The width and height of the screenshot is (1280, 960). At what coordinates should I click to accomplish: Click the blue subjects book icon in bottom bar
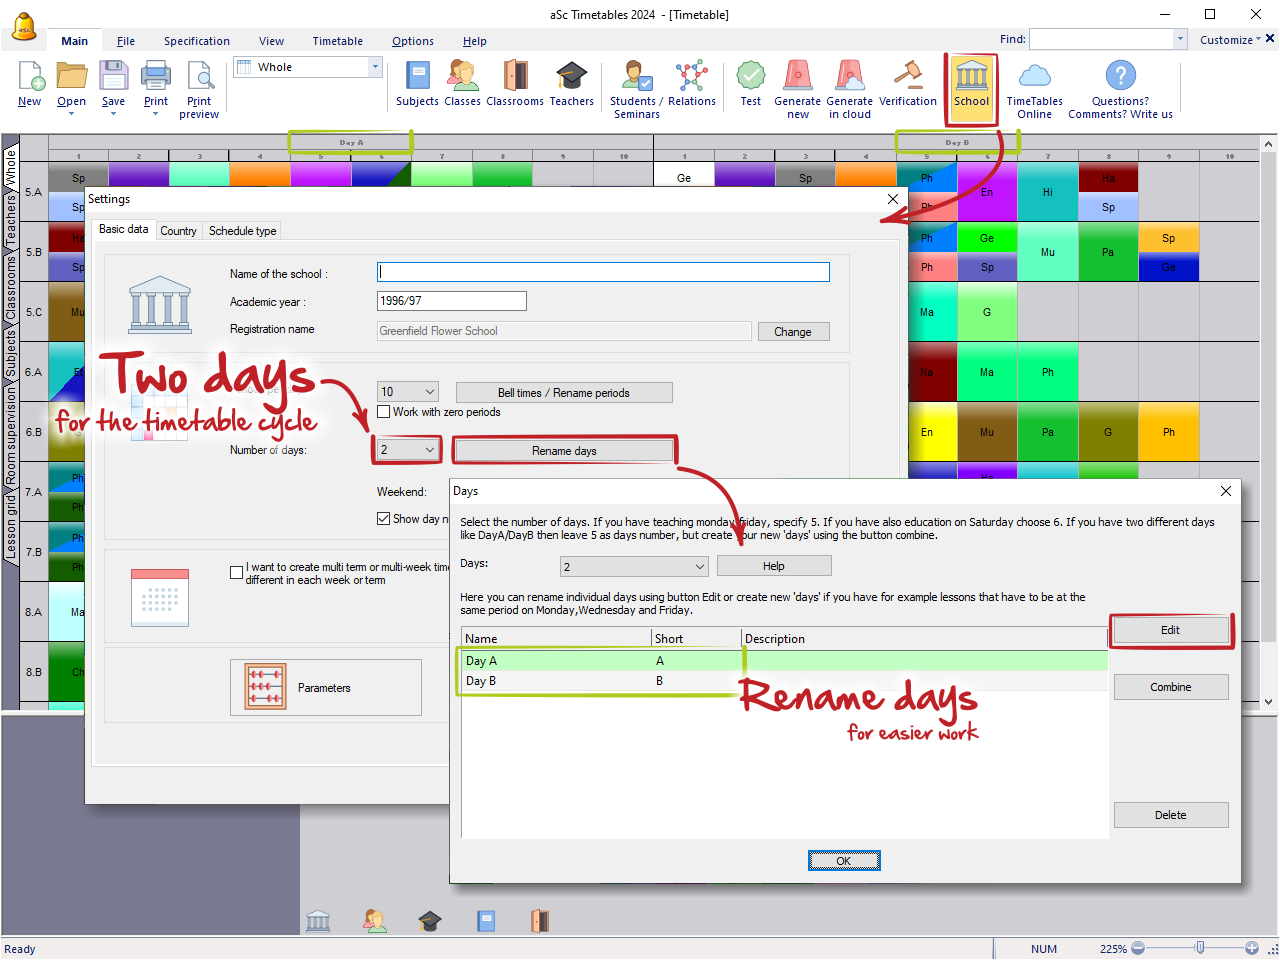pyautogui.click(x=486, y=921)
